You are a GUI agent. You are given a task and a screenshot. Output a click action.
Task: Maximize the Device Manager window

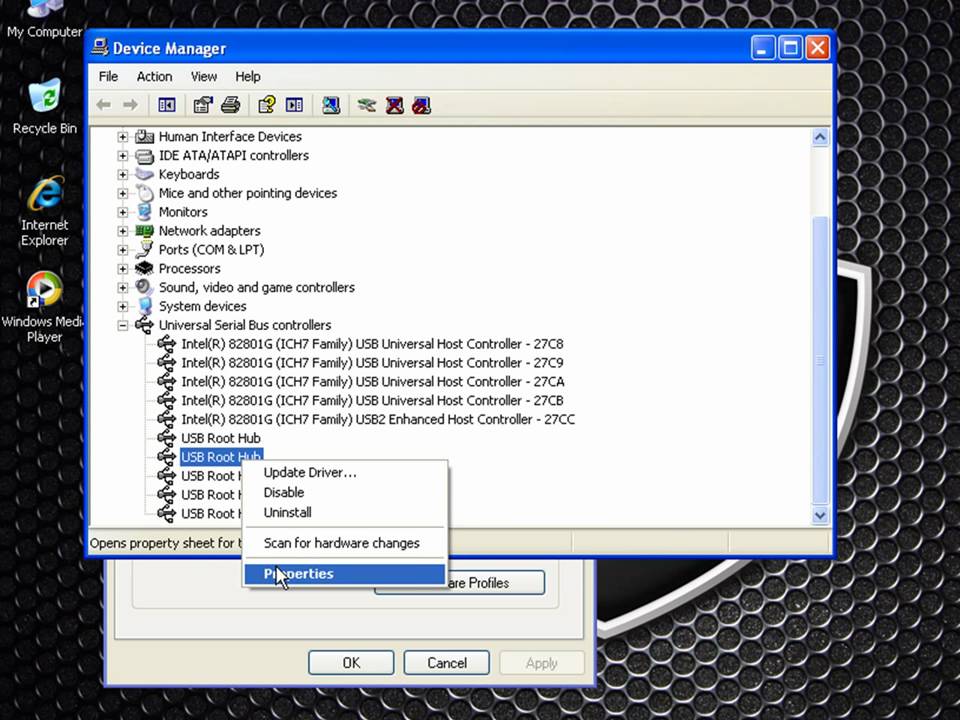point(790,48)
